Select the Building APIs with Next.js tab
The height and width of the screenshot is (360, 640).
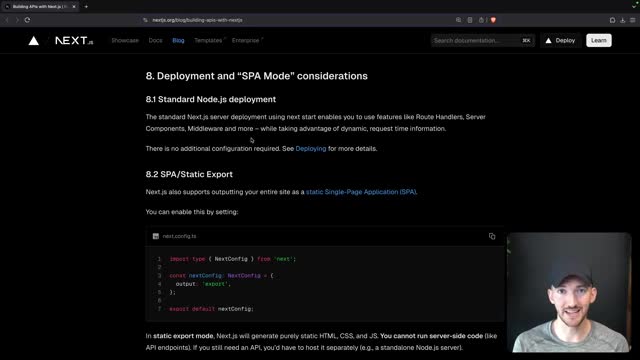39,7
